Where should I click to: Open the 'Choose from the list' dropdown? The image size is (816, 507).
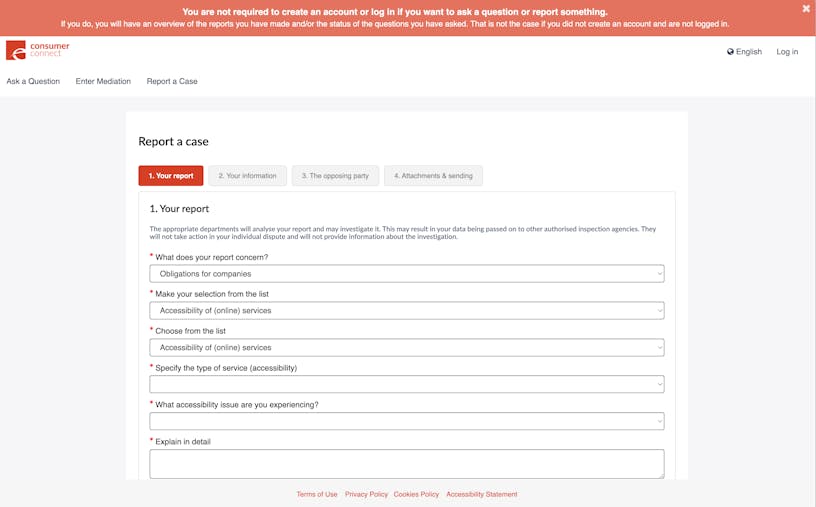(x=407, y=348)
